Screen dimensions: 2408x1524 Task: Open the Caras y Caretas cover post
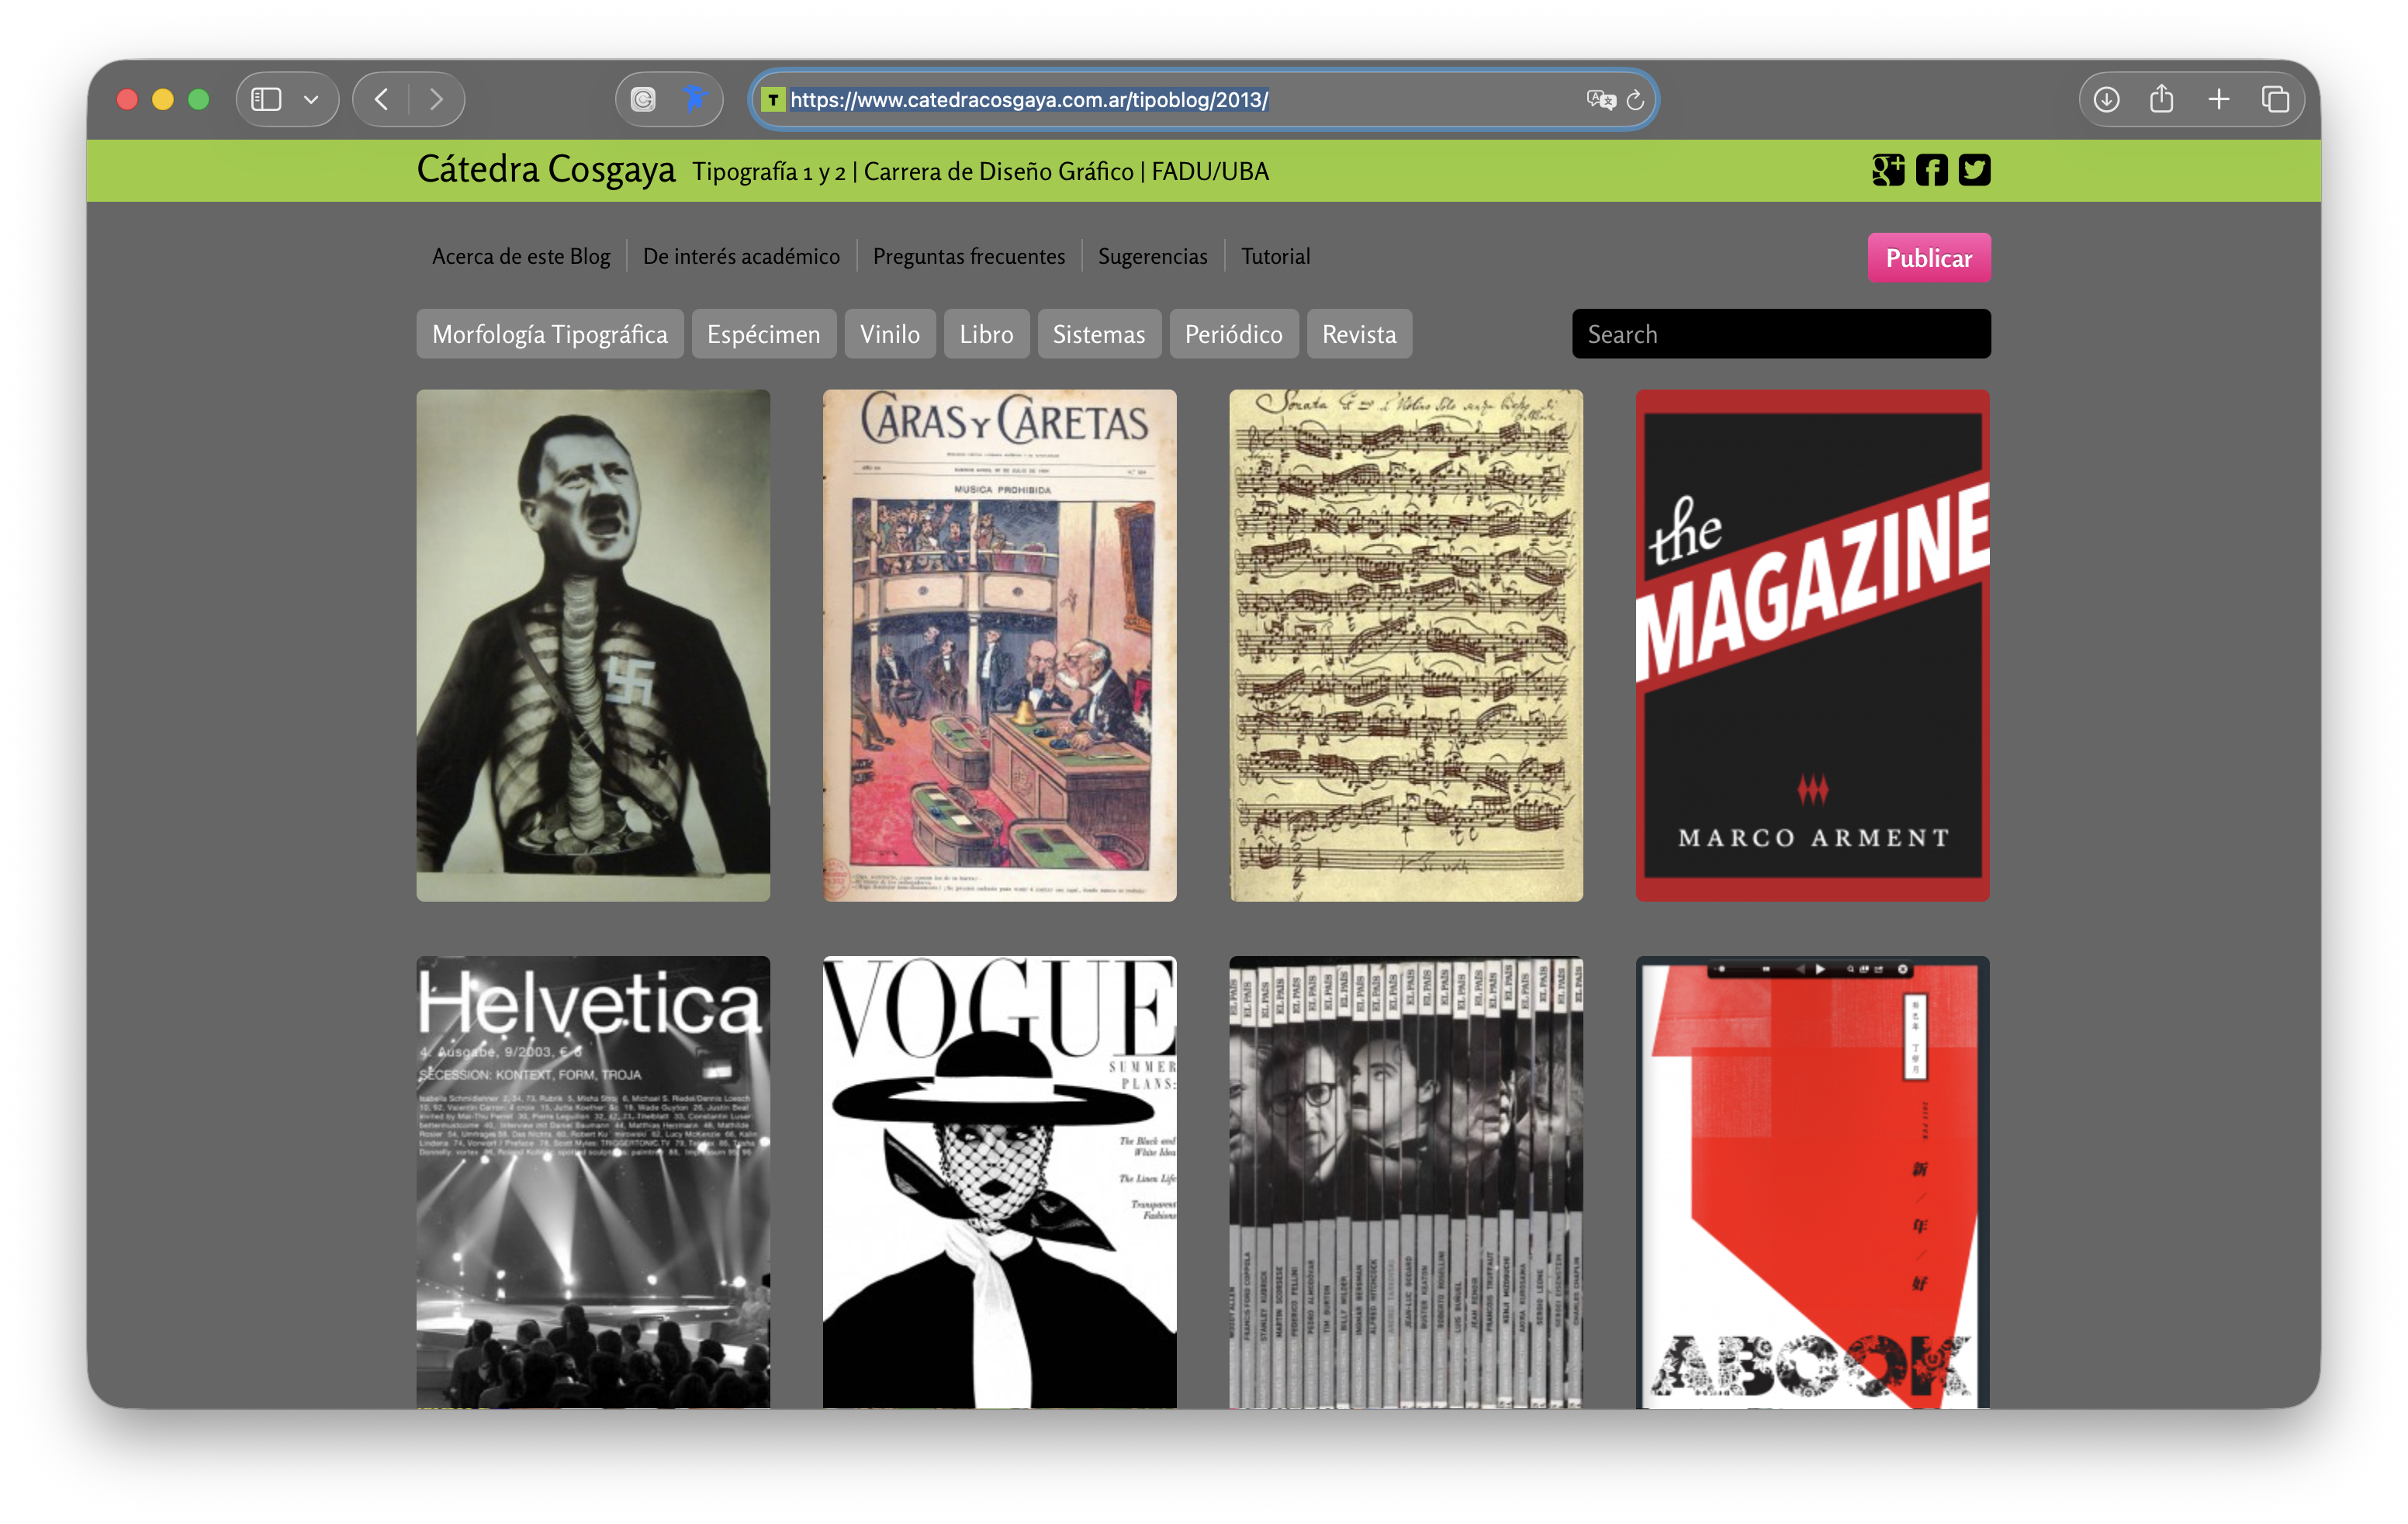coord(1000,646)
